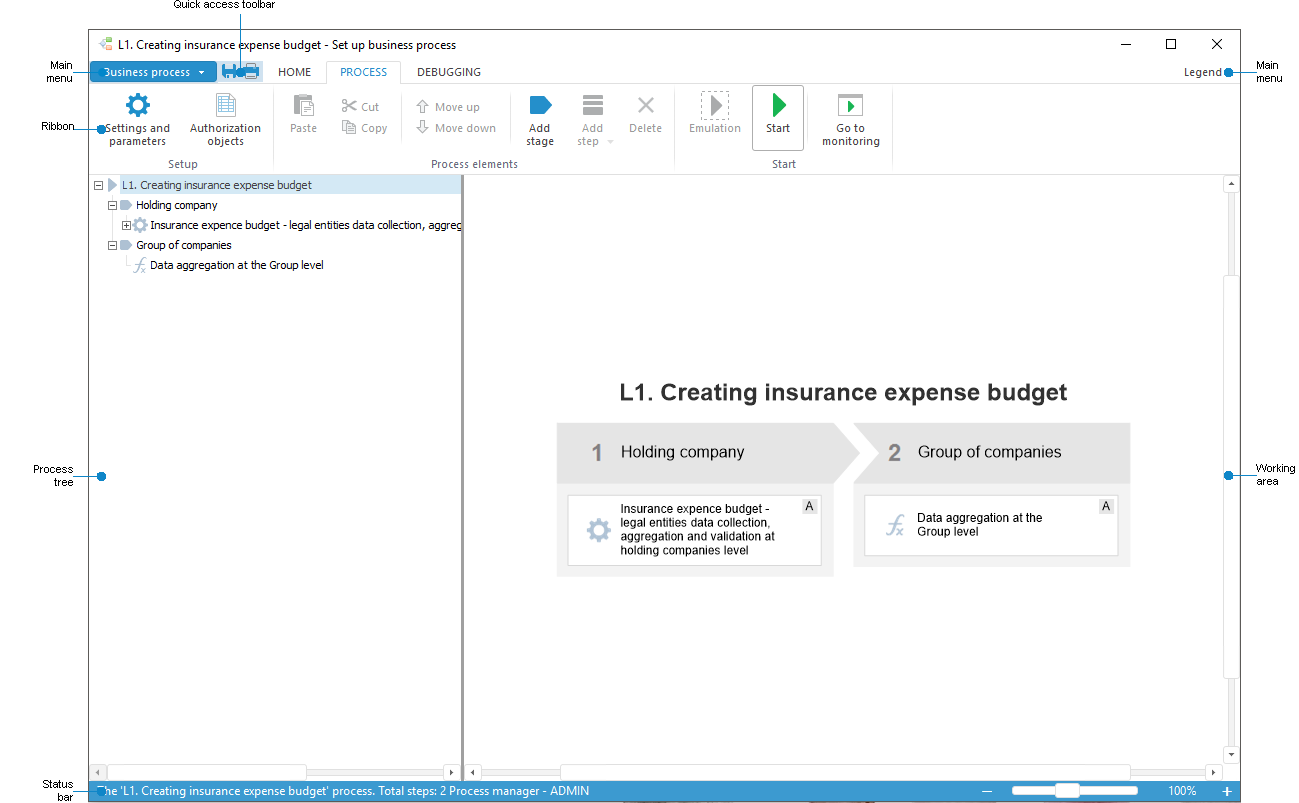Move the selected element up

point(447,107)
